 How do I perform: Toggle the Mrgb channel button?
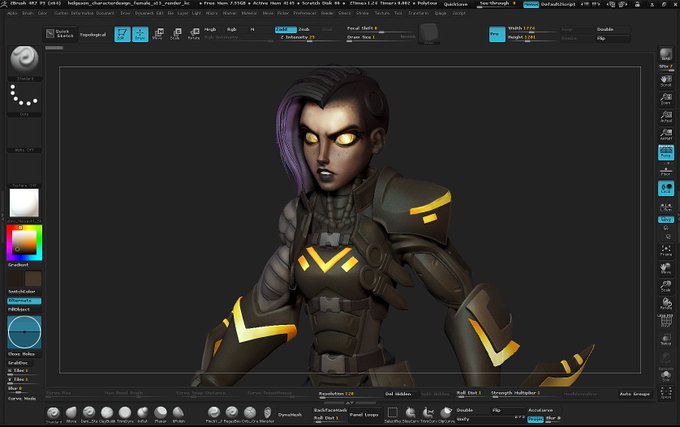click(x=210, y=29)
